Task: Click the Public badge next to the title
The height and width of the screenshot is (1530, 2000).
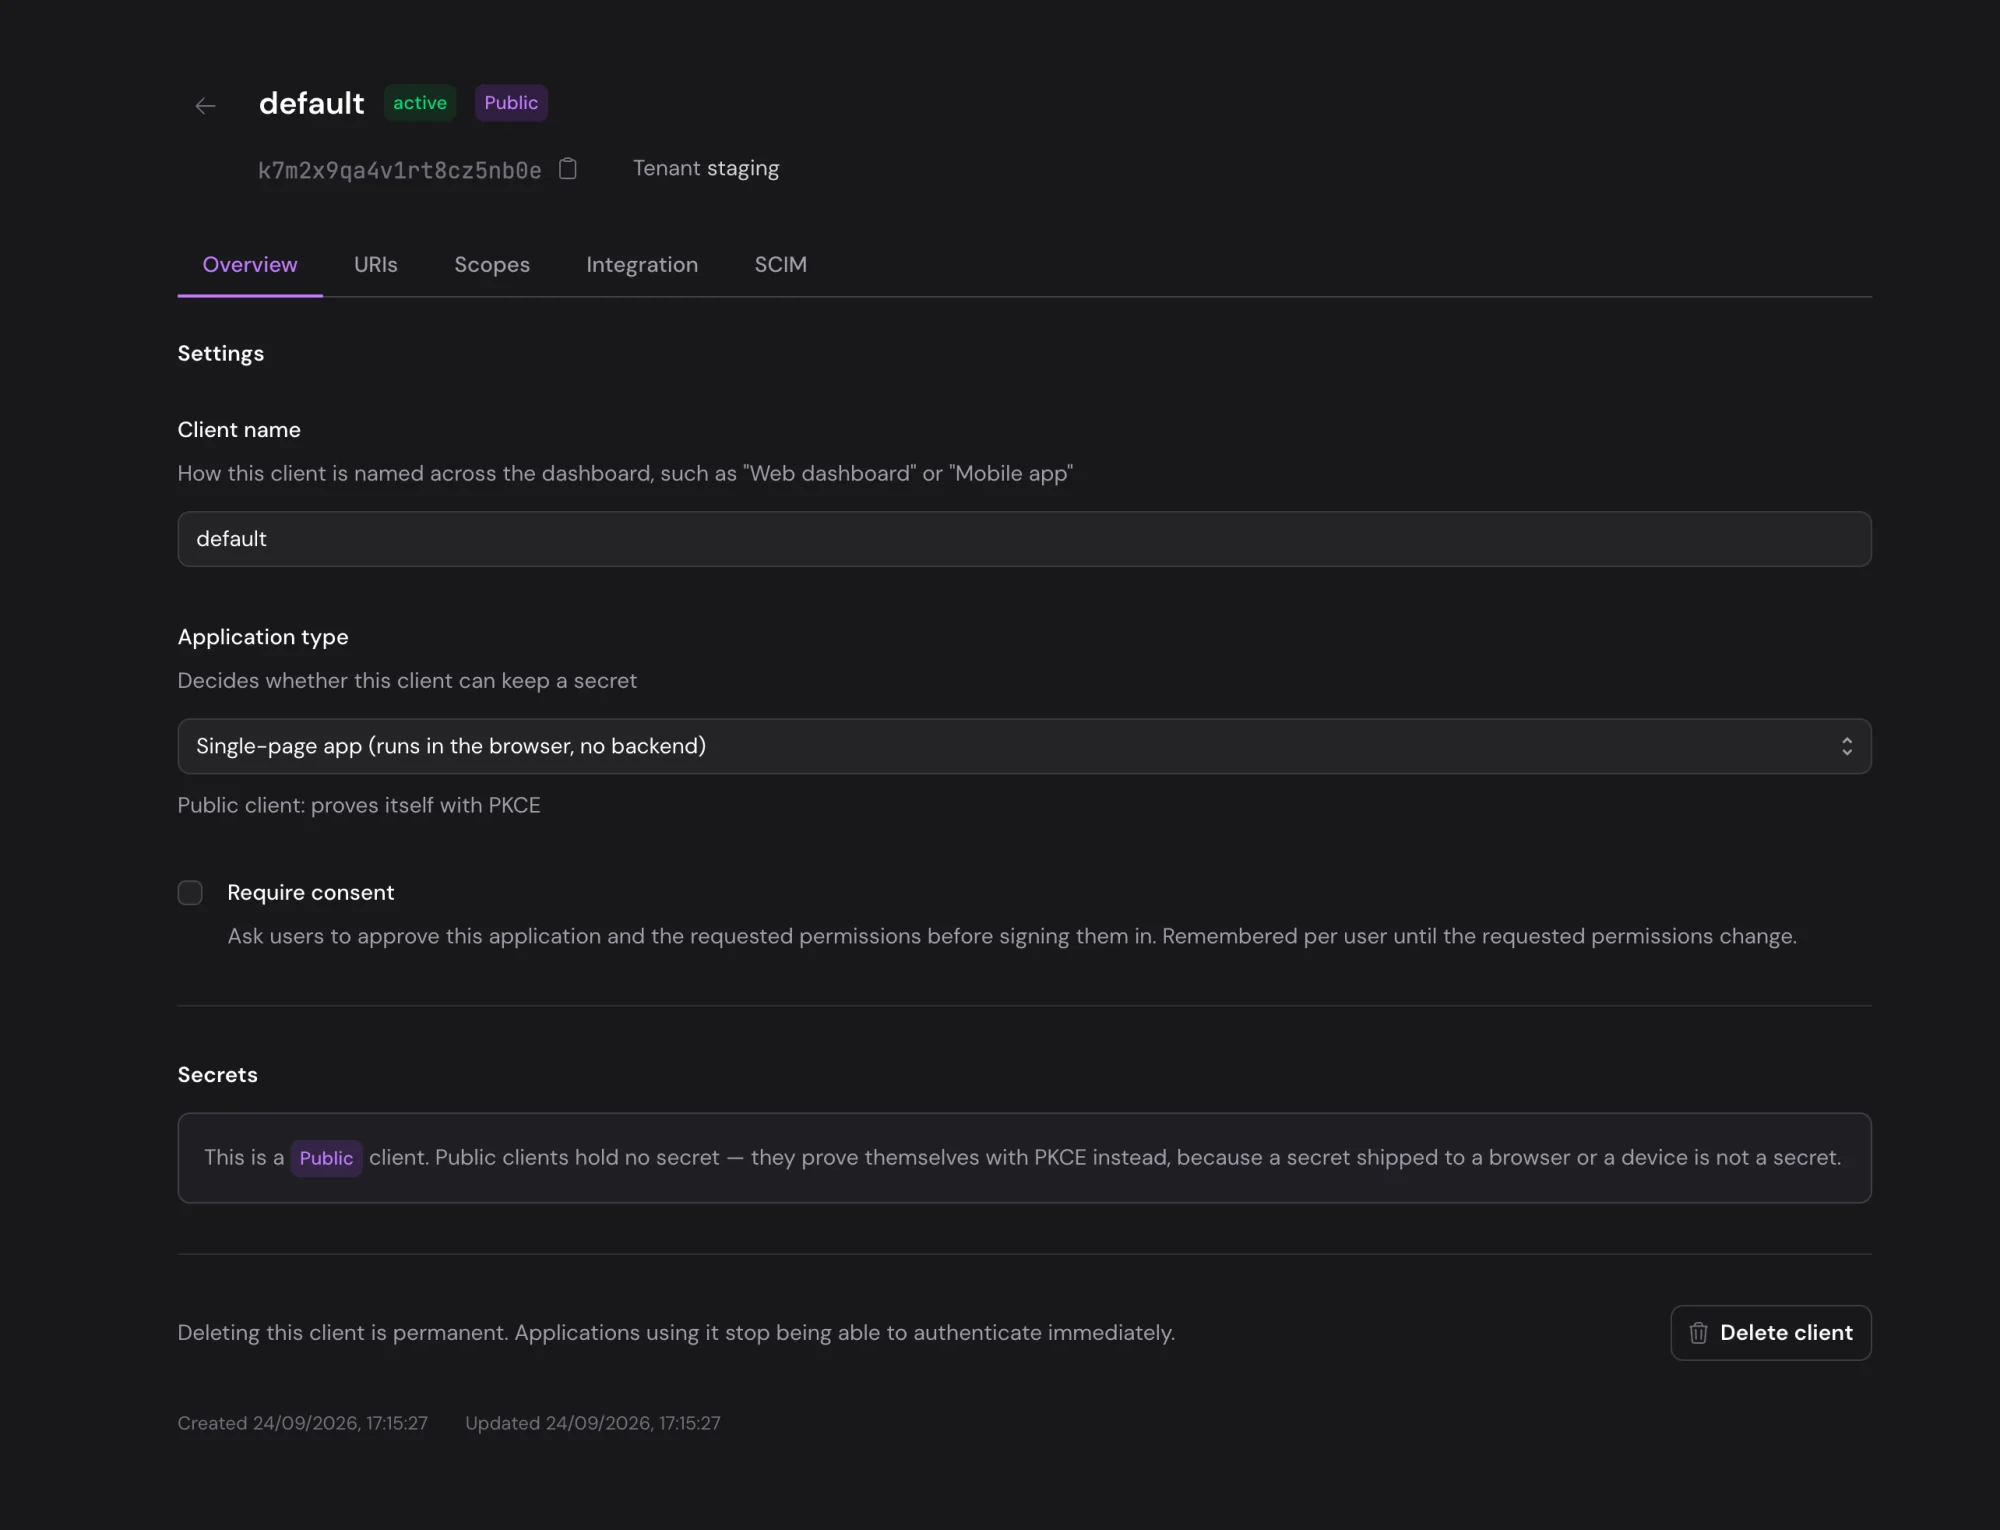Action: click(x=511, y=103)
